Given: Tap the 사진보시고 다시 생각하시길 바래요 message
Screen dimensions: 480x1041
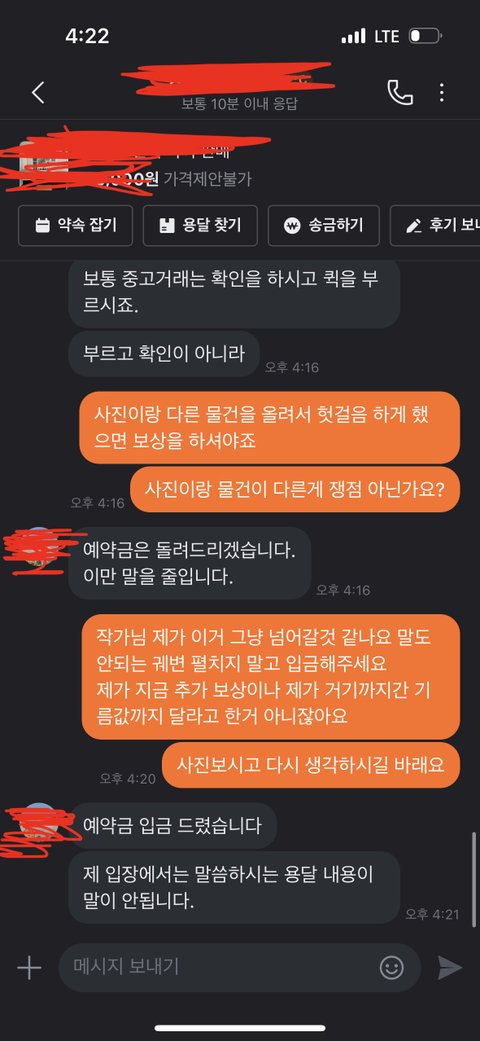Looking at the screenshot, I should pos(311,763).
